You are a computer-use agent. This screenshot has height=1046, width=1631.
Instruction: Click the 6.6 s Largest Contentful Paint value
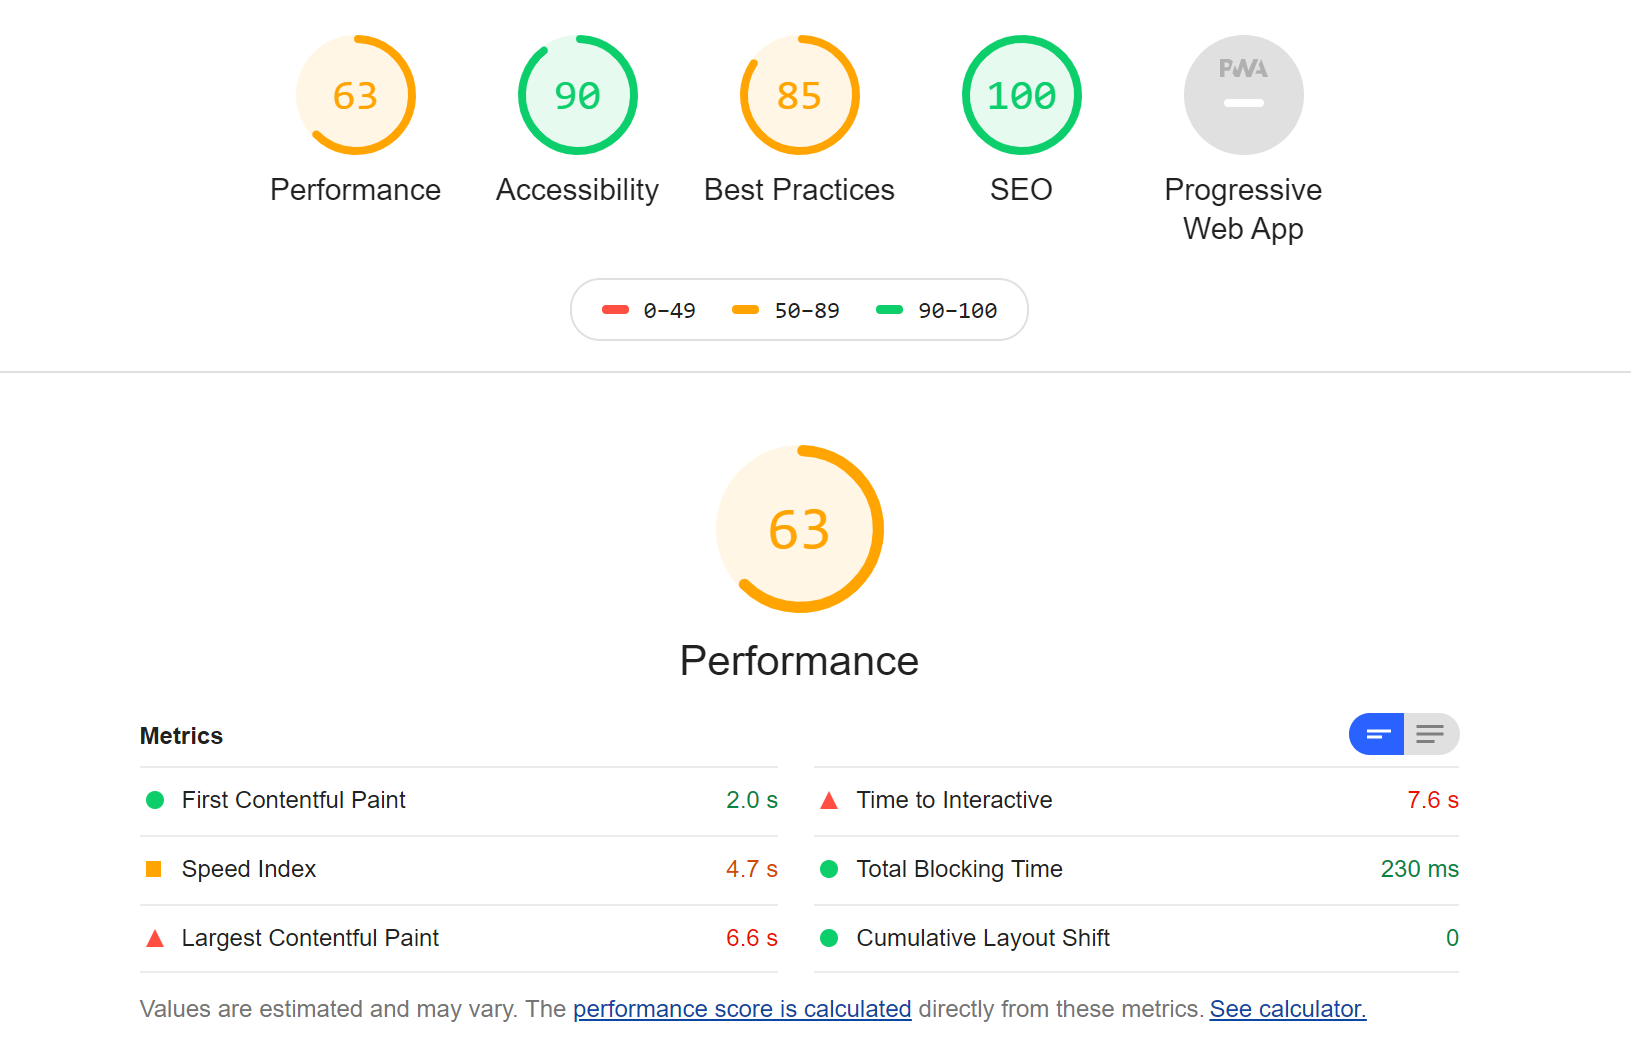point(752,938)
